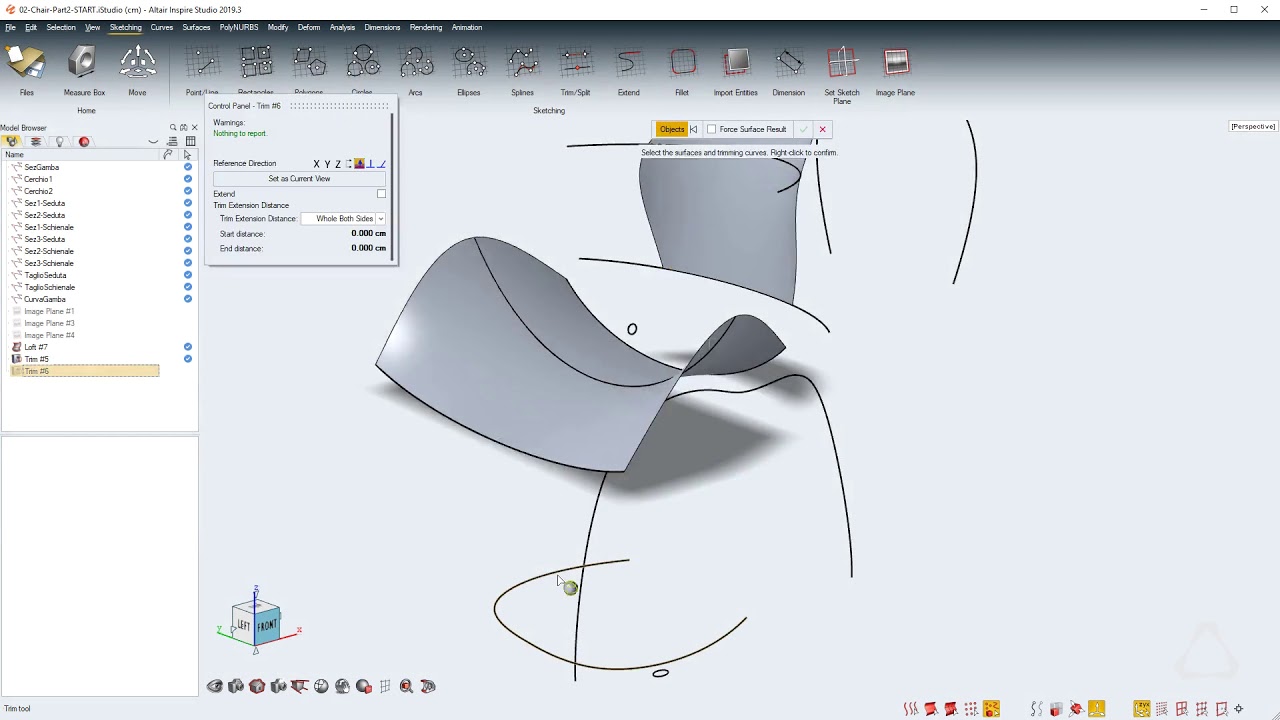The image size is (1280, 720).
Task: Hide the Cerchio2 curve
Action: [188, 191]
